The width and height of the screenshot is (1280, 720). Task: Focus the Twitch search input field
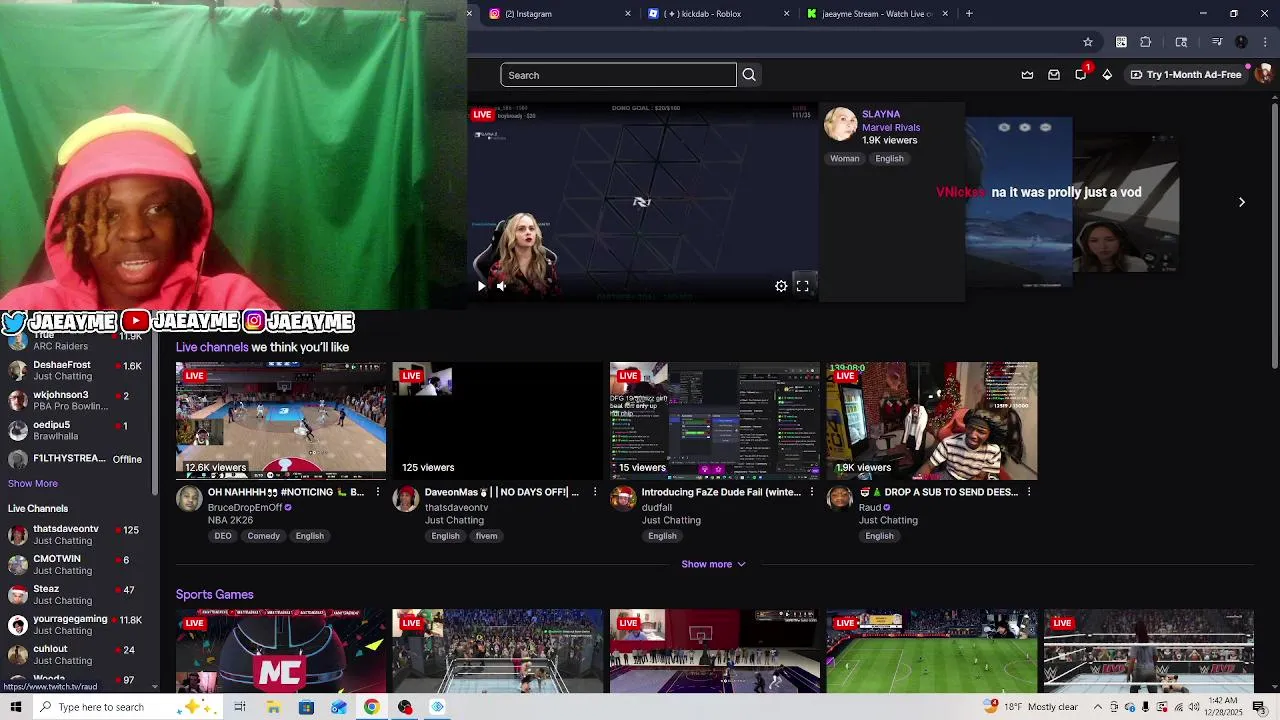click(x=618, y=75)
